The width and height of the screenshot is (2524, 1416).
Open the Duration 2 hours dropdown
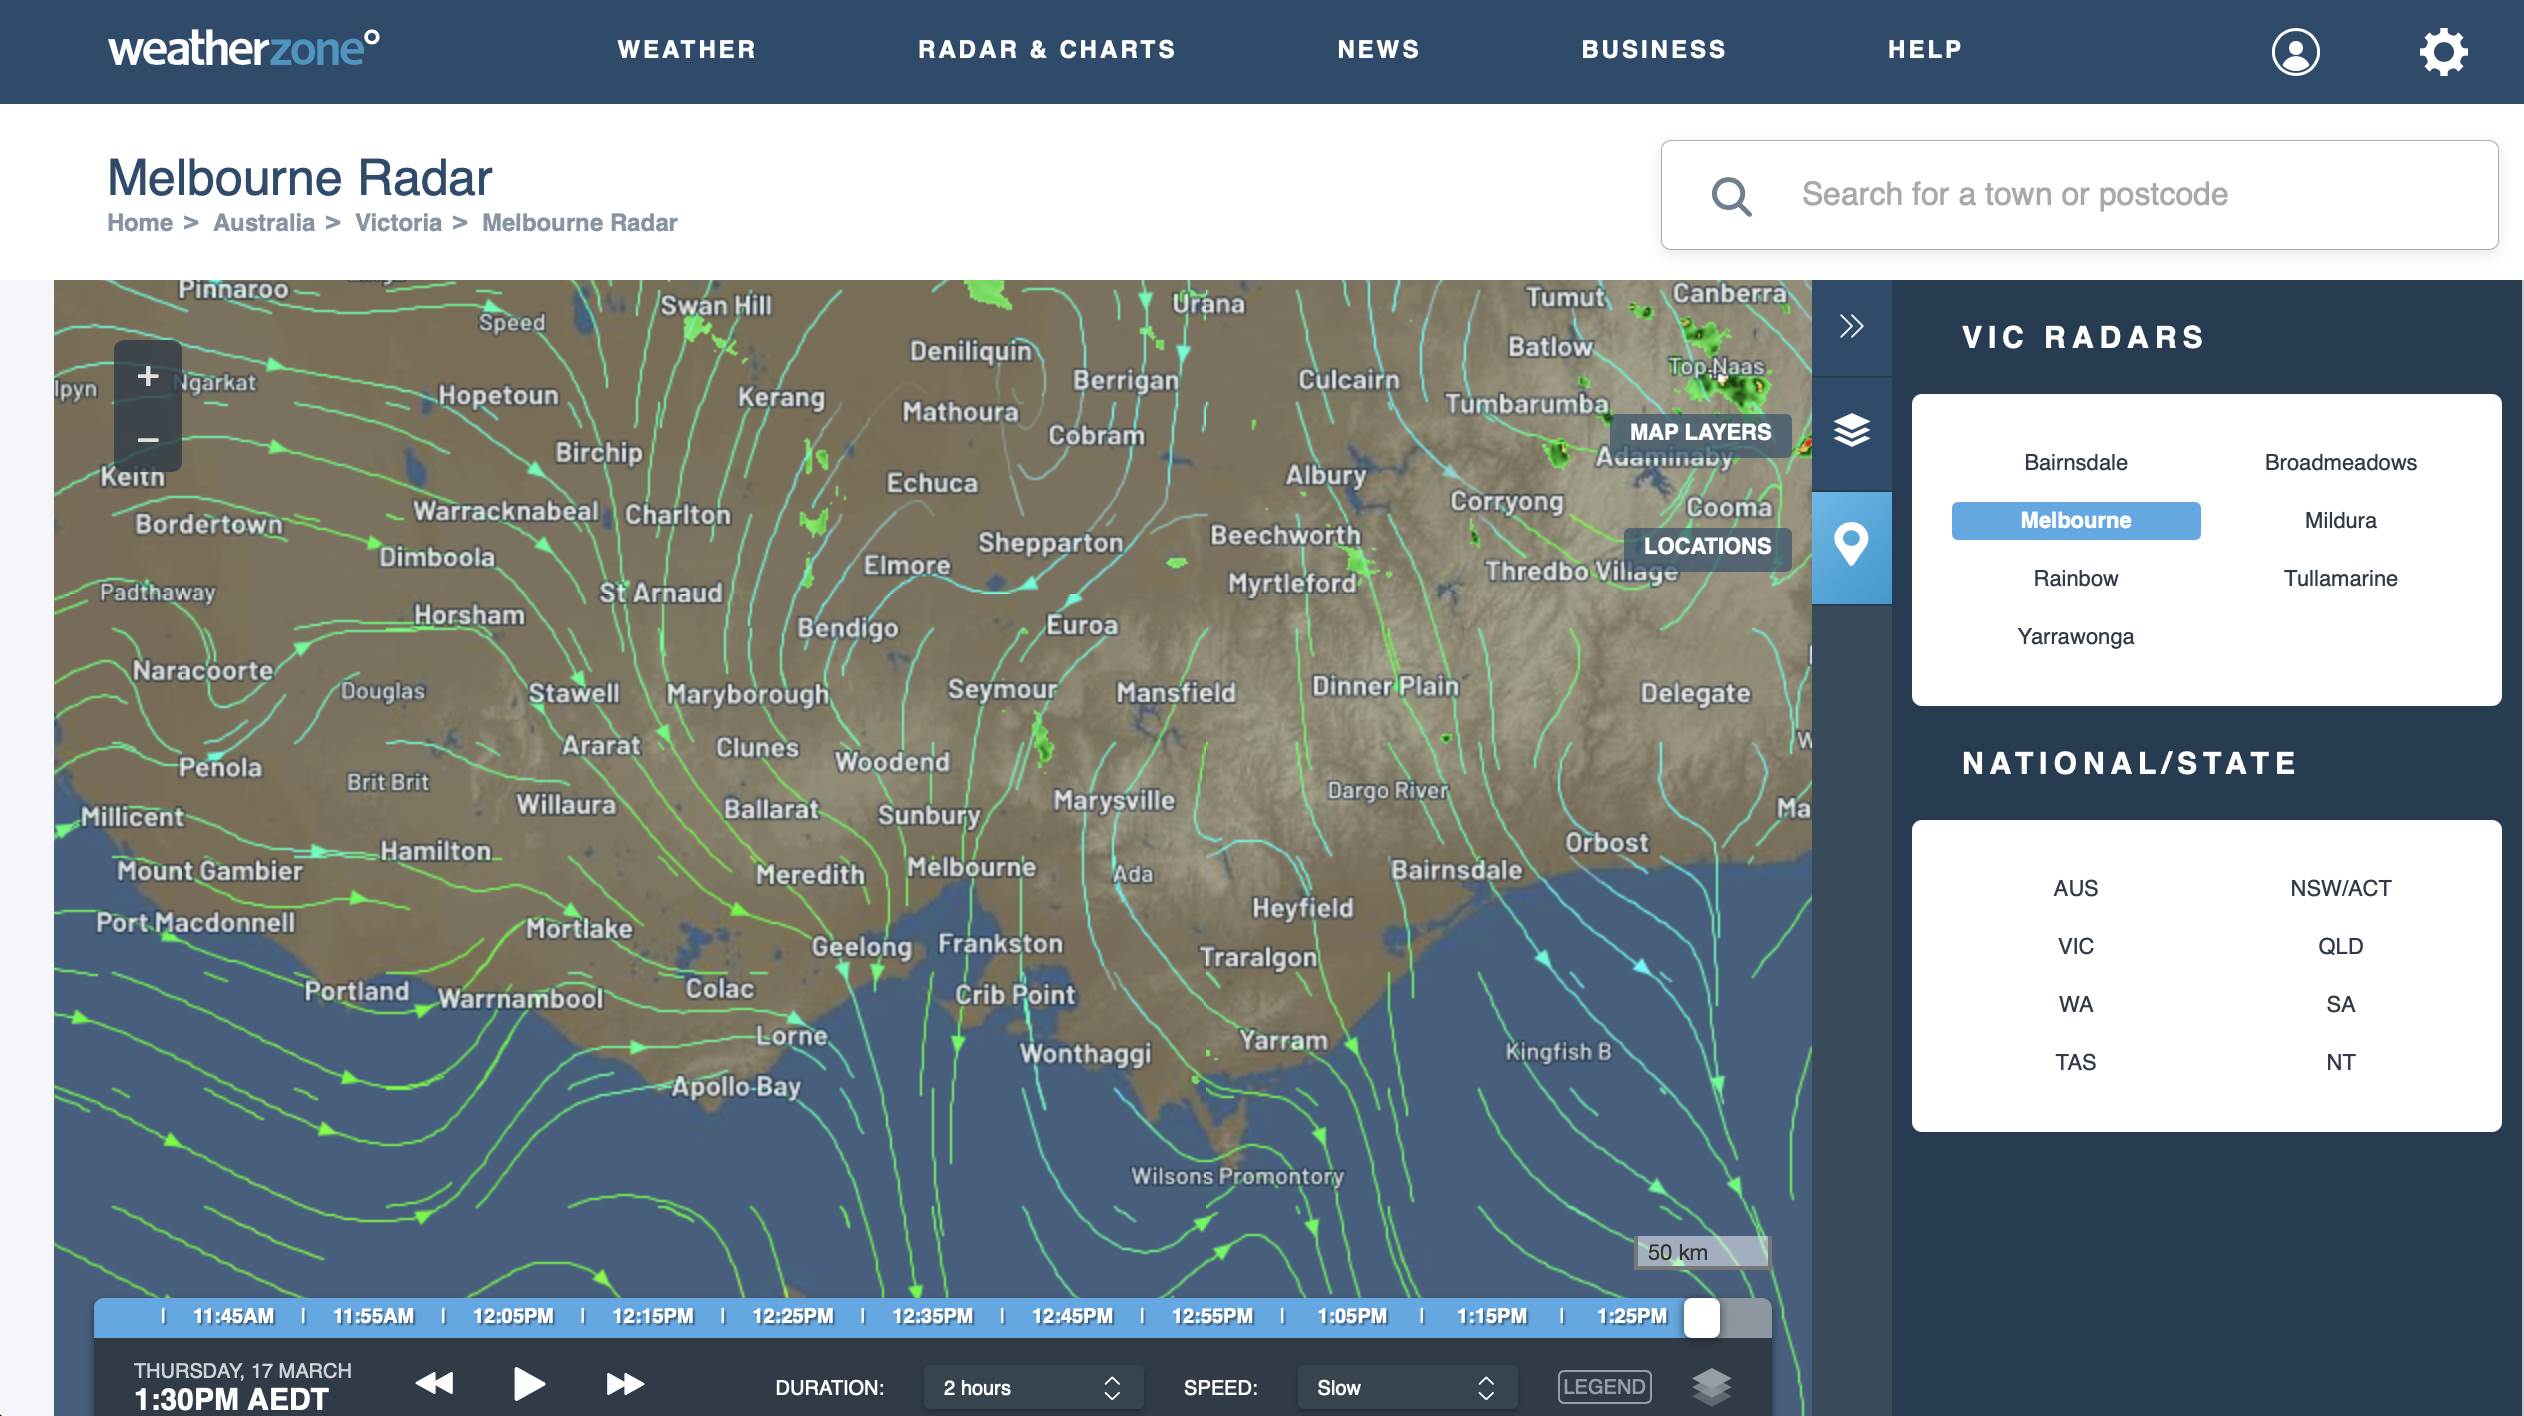click(x=1031, y=1388)
